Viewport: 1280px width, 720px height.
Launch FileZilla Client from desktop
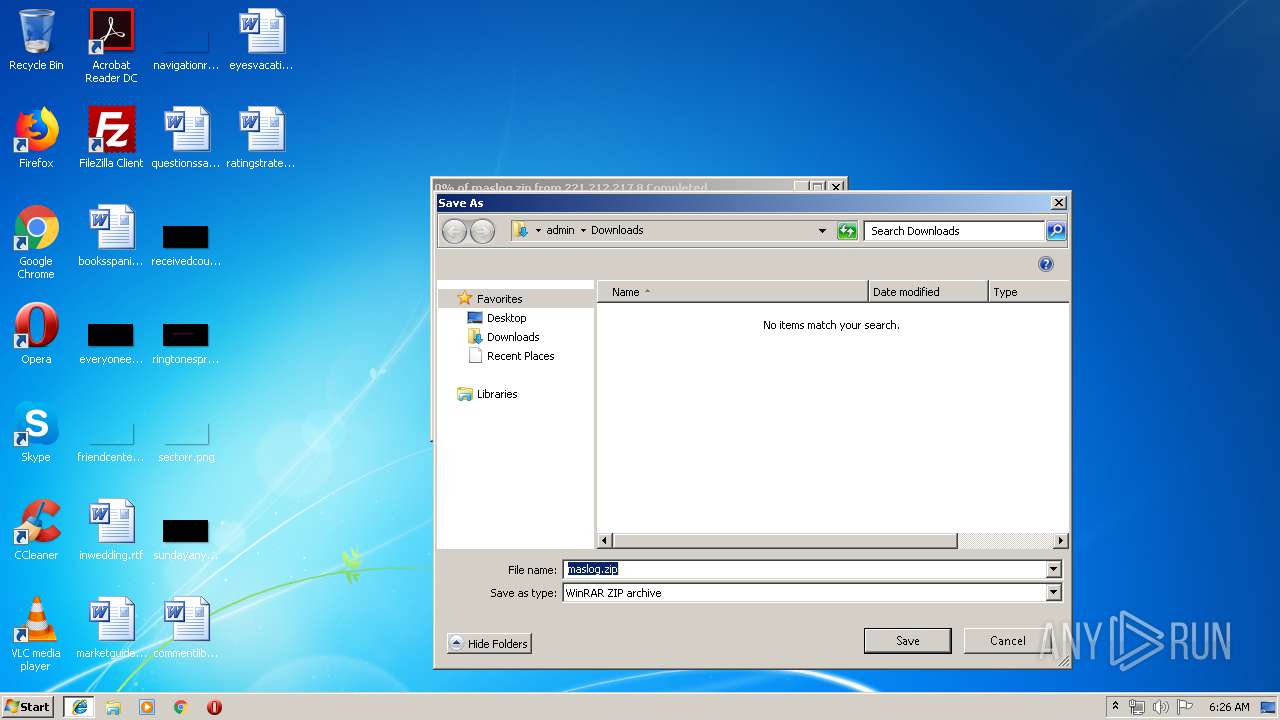(x=111, y=138)
